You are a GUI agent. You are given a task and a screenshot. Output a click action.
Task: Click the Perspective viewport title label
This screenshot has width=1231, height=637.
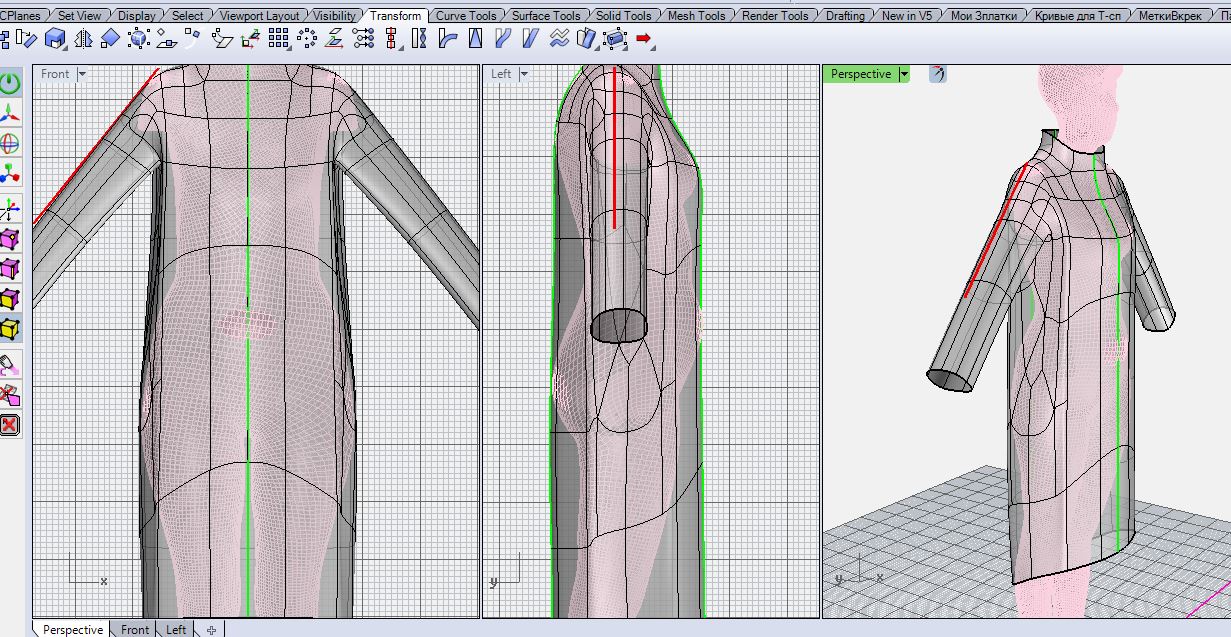[860, 74]
